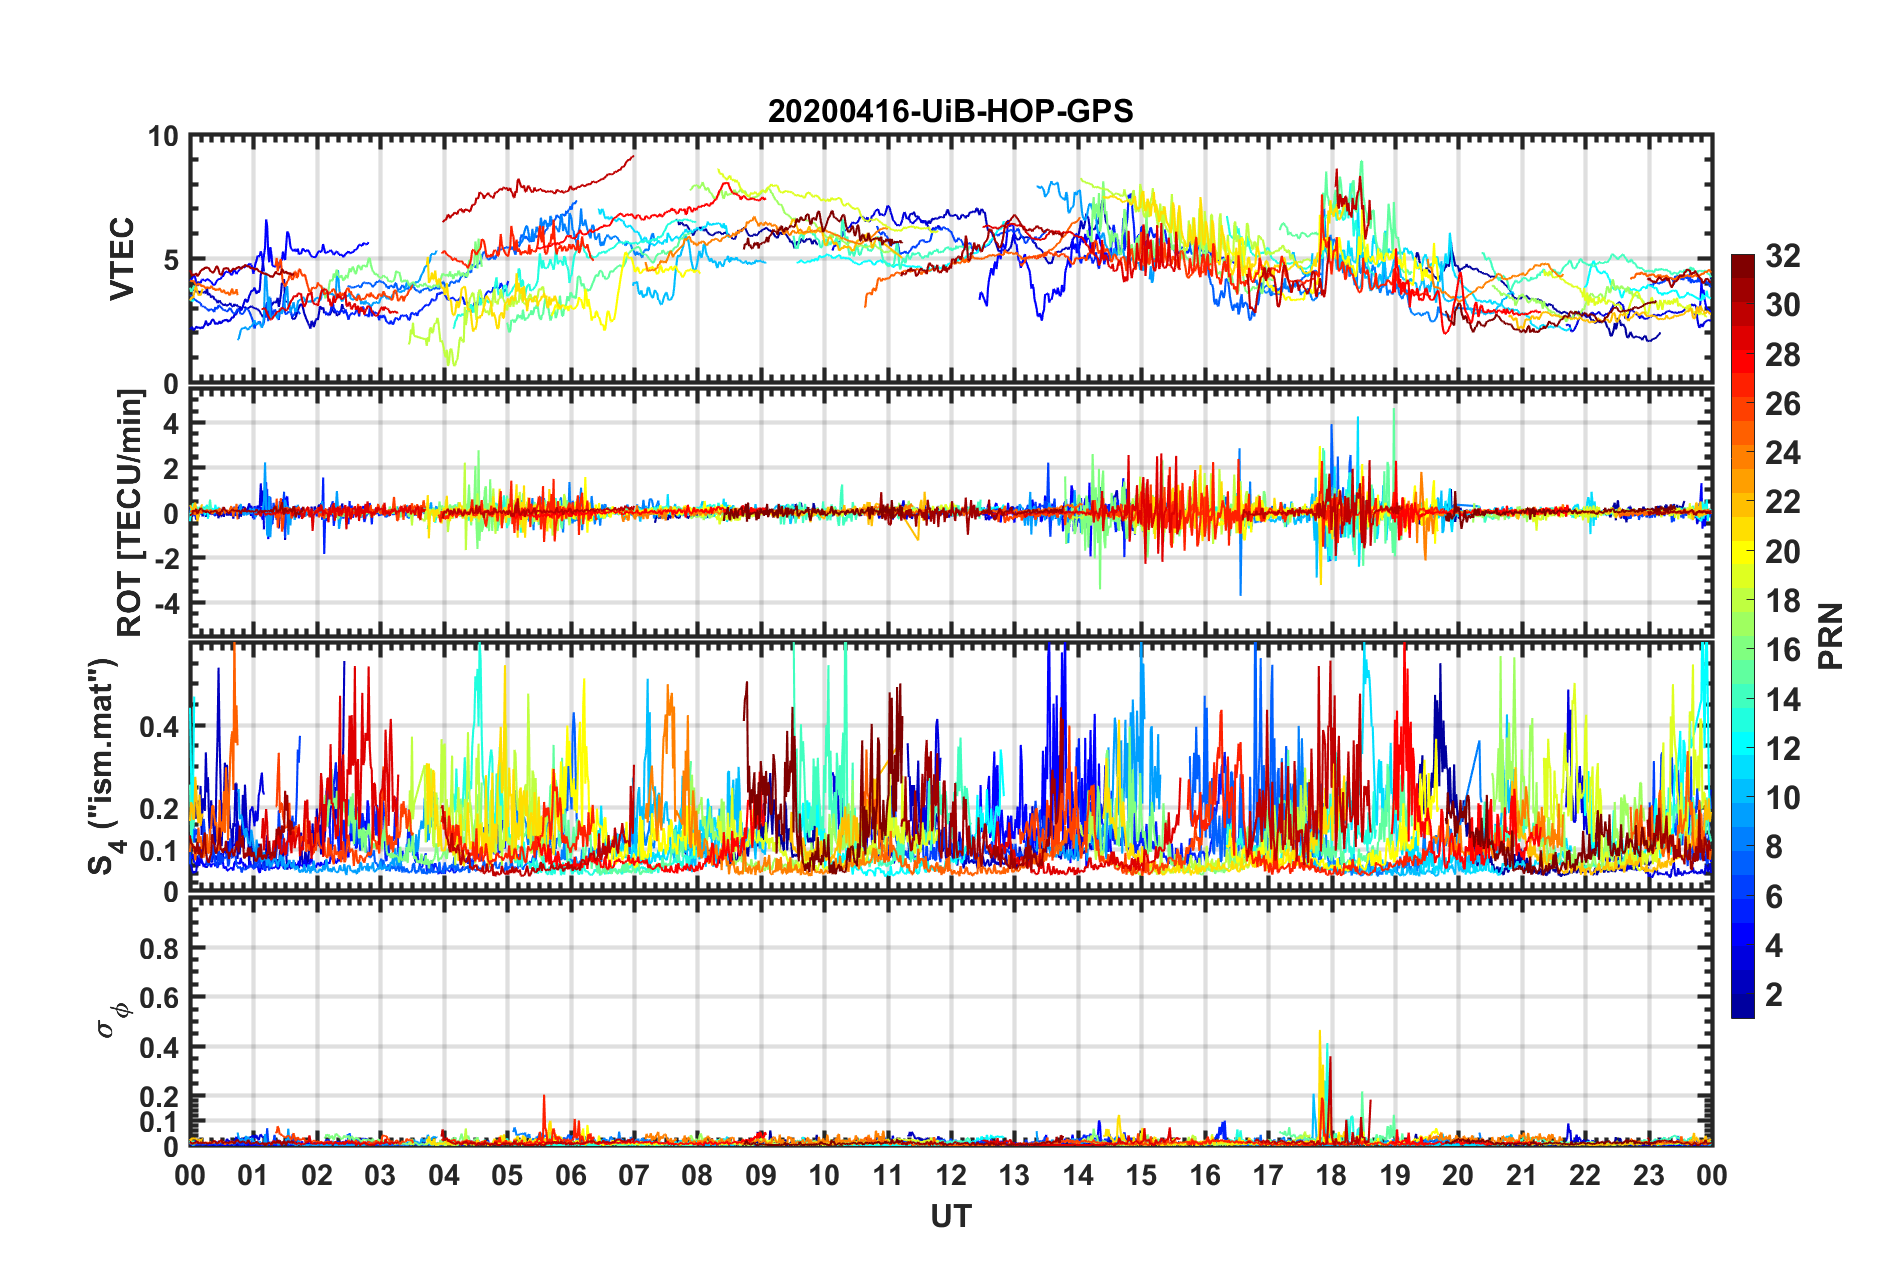This screenshot has height=1272, width=1902.
Task: Select the "VTEC" y-axis label
Action: tap(122, 258)
